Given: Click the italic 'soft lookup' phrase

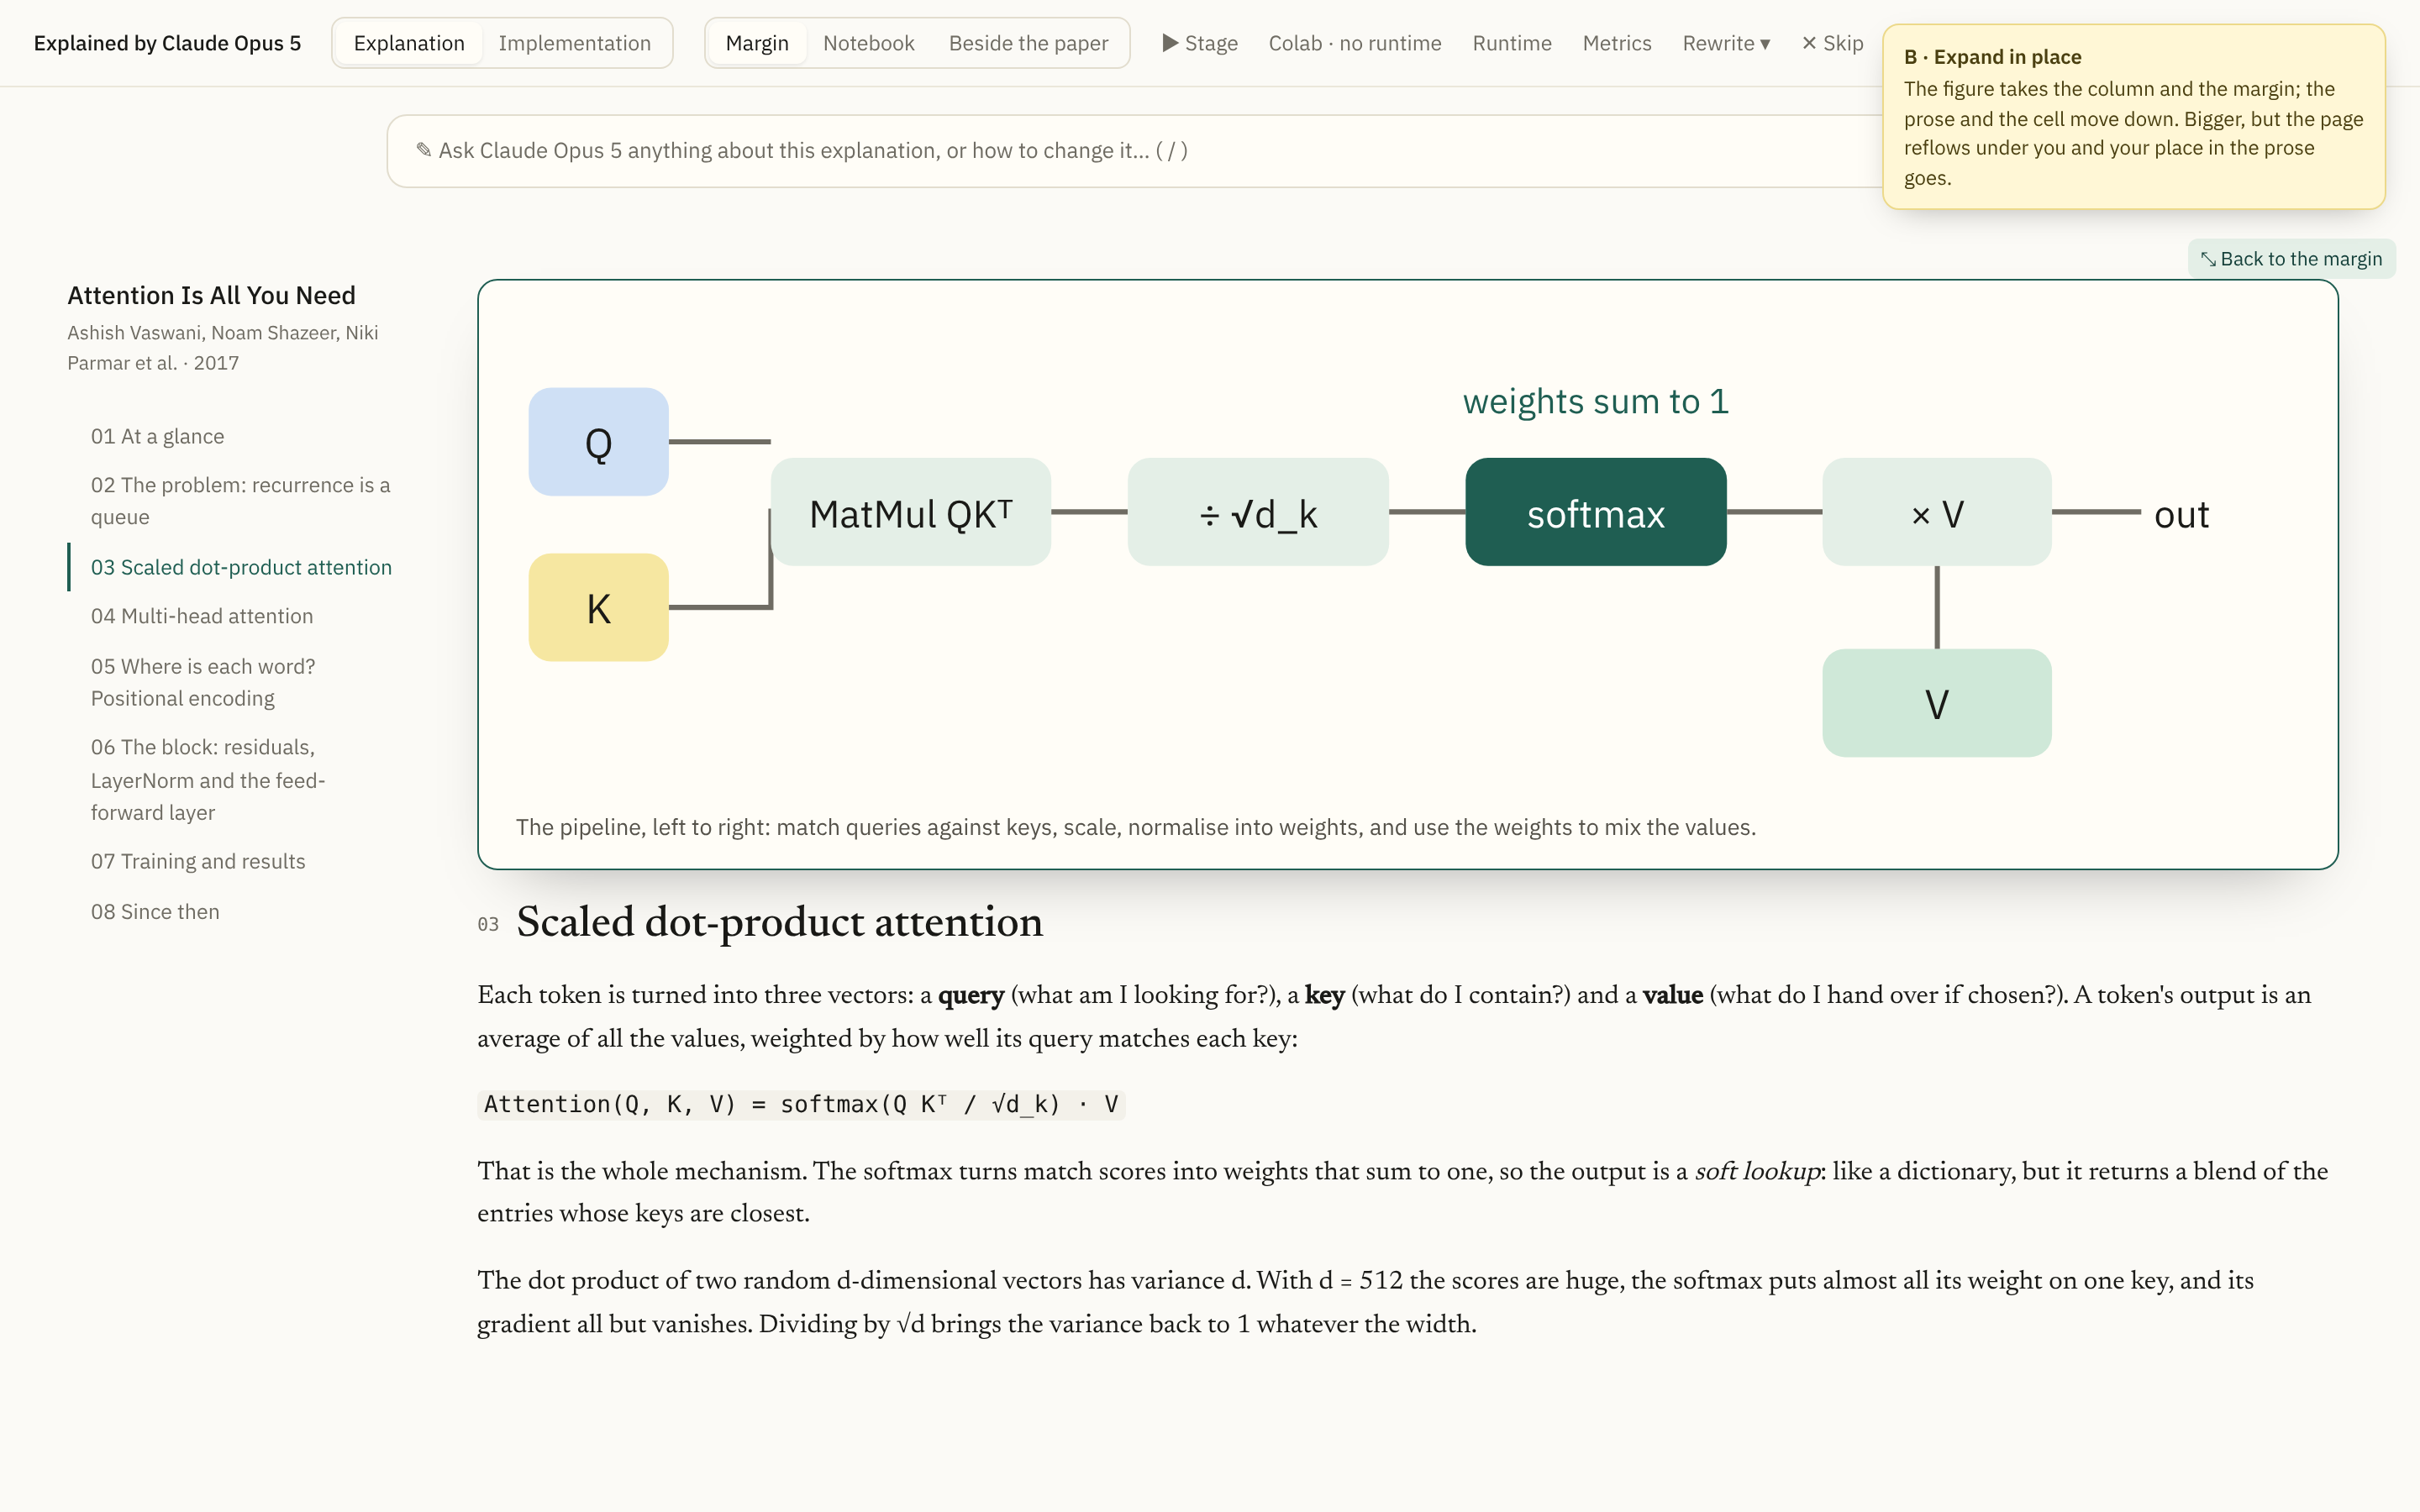Looking at the screenshot, I should (x=1757, y=1171).
